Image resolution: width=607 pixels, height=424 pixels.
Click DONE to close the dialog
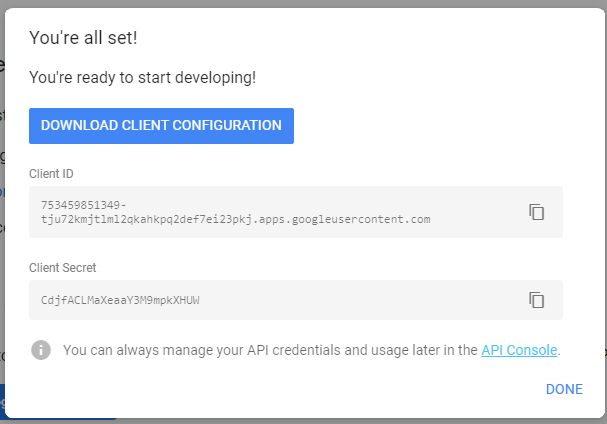click(564, 389)
